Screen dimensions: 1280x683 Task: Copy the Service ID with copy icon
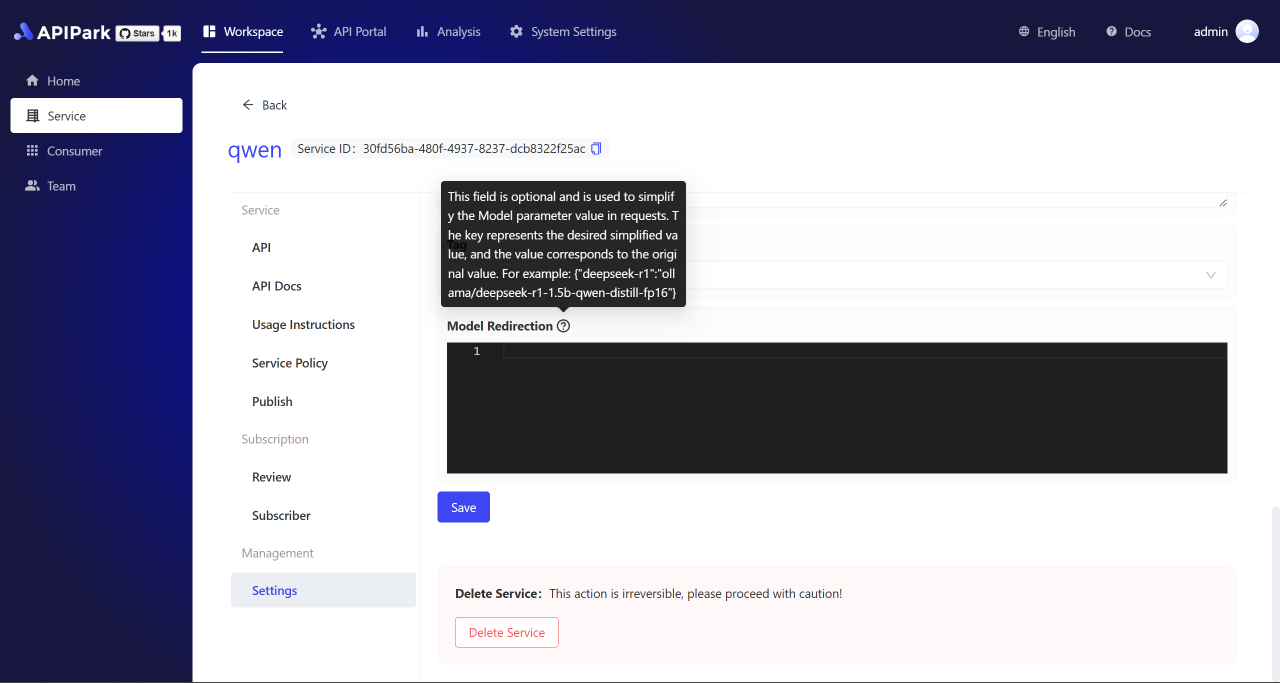(x=596, y=148)
